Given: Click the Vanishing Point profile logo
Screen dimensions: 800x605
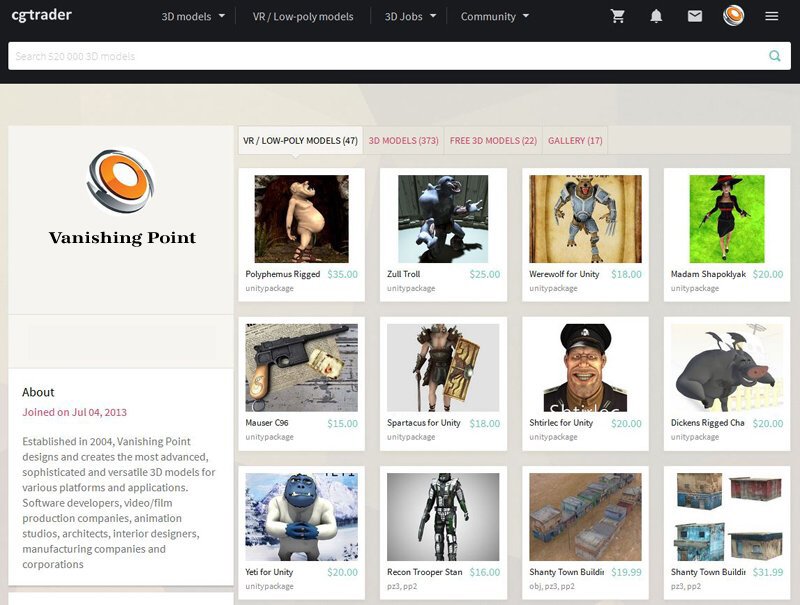Looking at the screenshot, I should tap(120, 181).
